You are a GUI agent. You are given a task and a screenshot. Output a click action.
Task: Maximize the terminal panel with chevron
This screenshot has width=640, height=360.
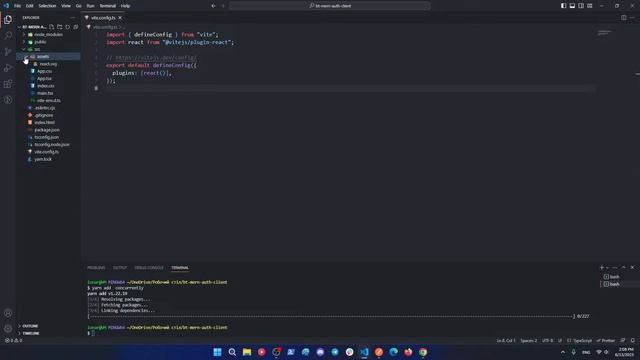tap(623, 267)
